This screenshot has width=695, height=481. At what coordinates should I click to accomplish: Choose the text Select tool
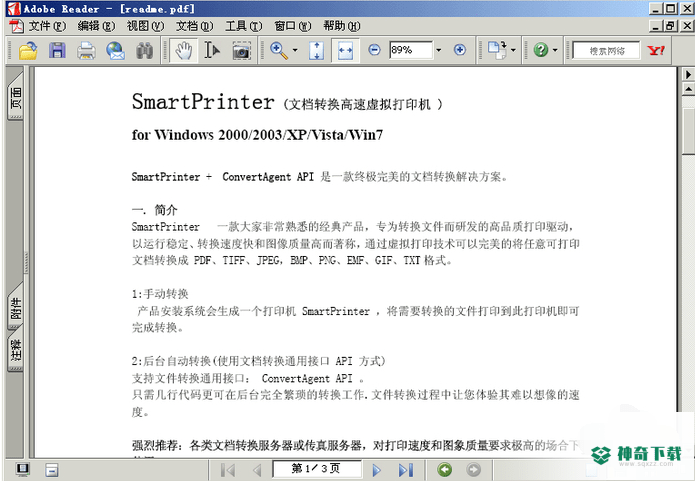pyautogui.click(x=212, y=51)
